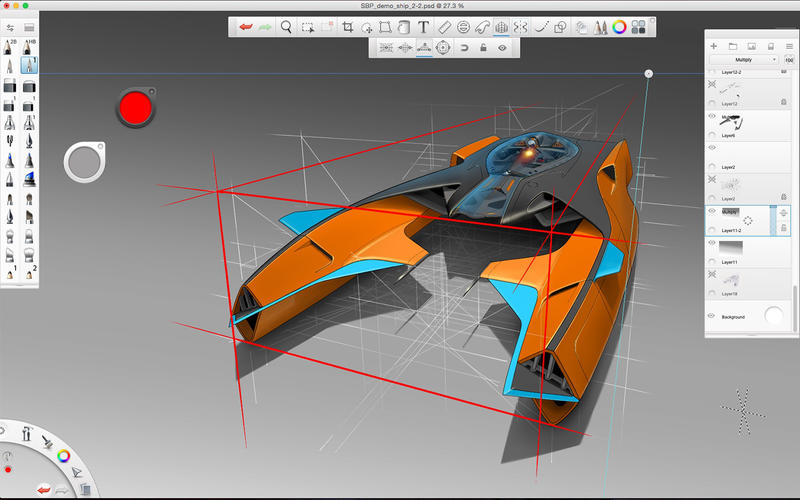Open the Symmetry tool
The width and height of the screenshot is (800, 500).
(x=521, y=28)
